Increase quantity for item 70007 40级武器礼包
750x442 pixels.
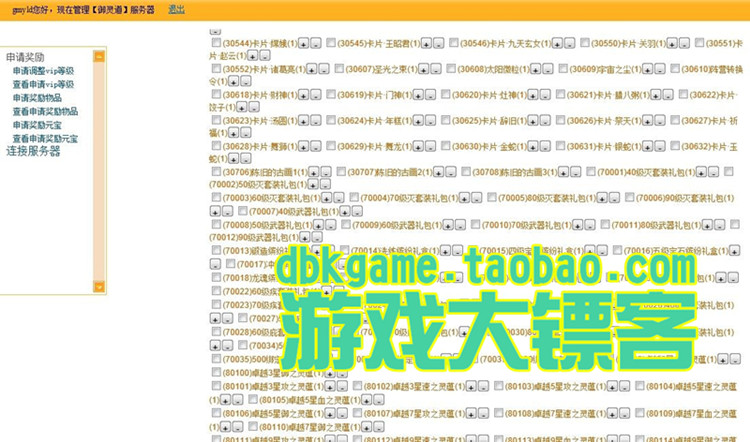point(345,211)
